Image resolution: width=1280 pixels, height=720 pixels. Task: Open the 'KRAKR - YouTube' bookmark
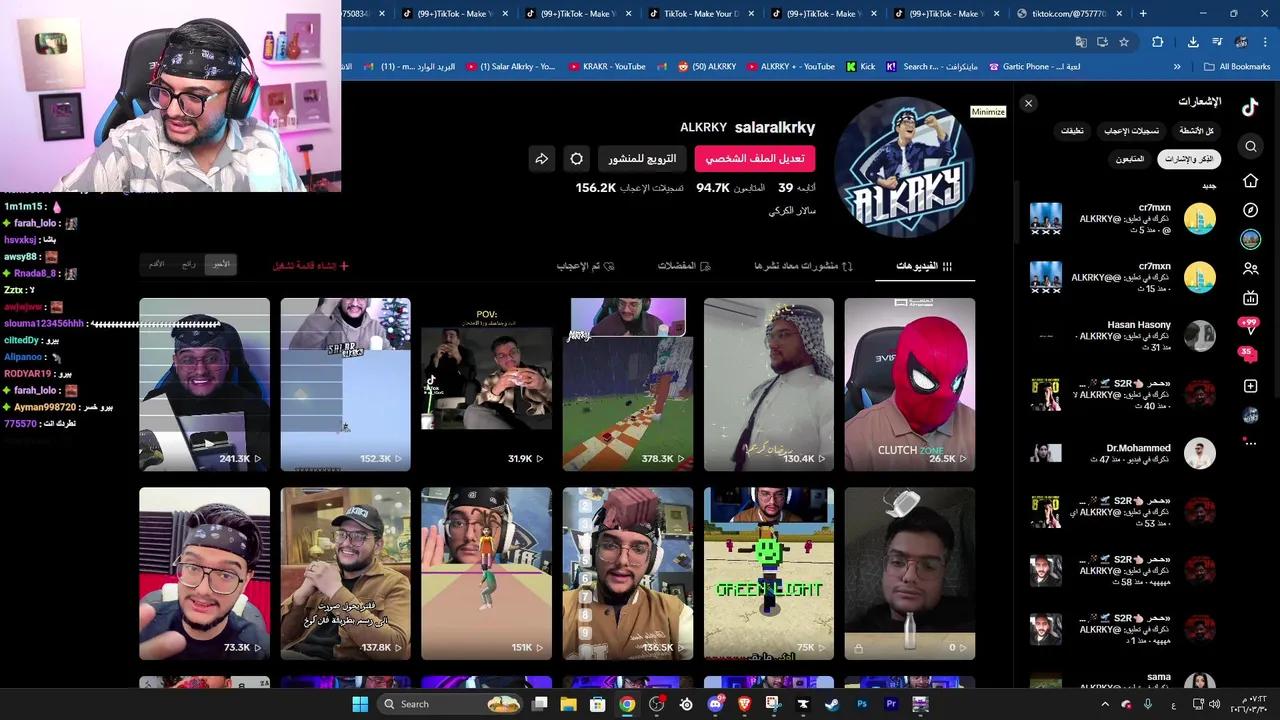click(x=606, y=67)
